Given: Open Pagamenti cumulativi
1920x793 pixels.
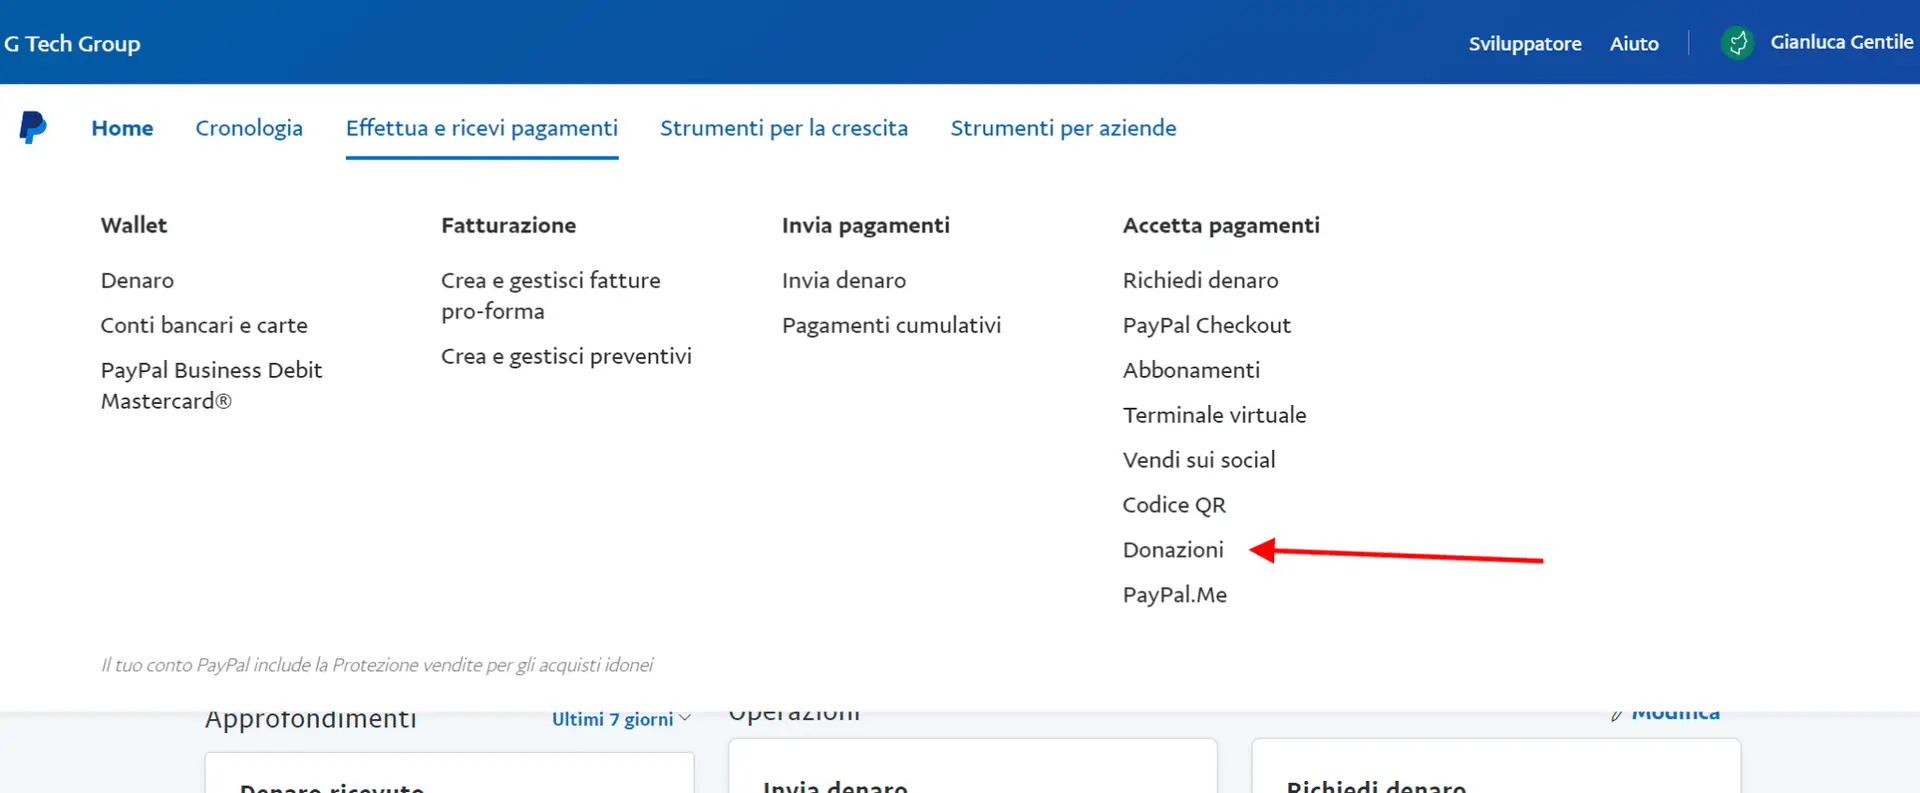Looking at the screenshot, I should coord(891,325).
